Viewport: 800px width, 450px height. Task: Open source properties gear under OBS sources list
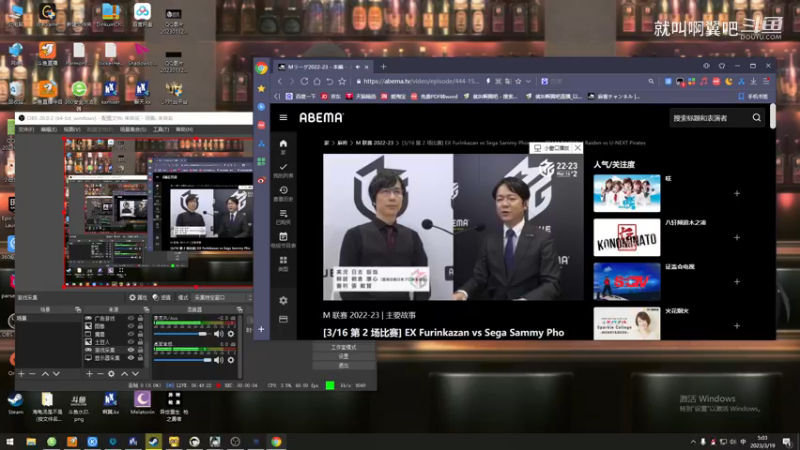tap(111, 374)
